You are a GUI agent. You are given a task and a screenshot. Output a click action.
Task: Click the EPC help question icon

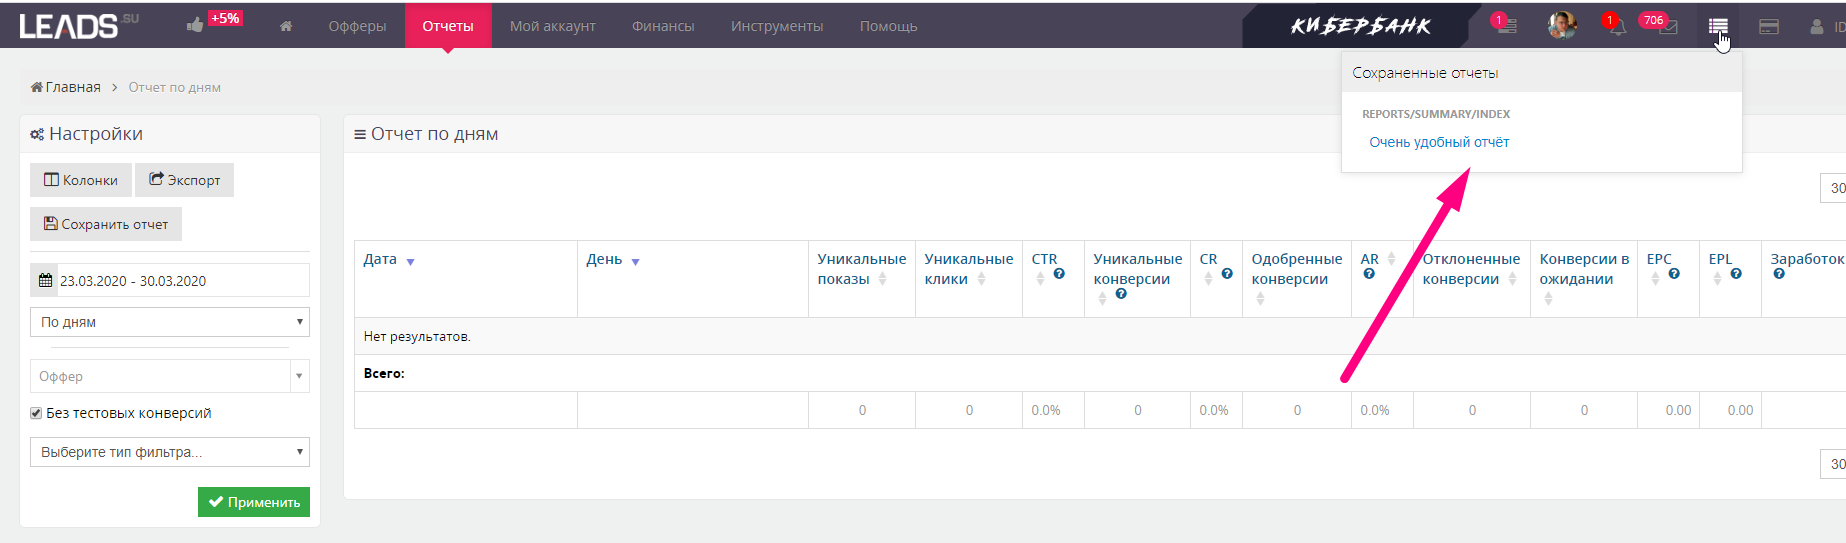tap(1674, 274)
